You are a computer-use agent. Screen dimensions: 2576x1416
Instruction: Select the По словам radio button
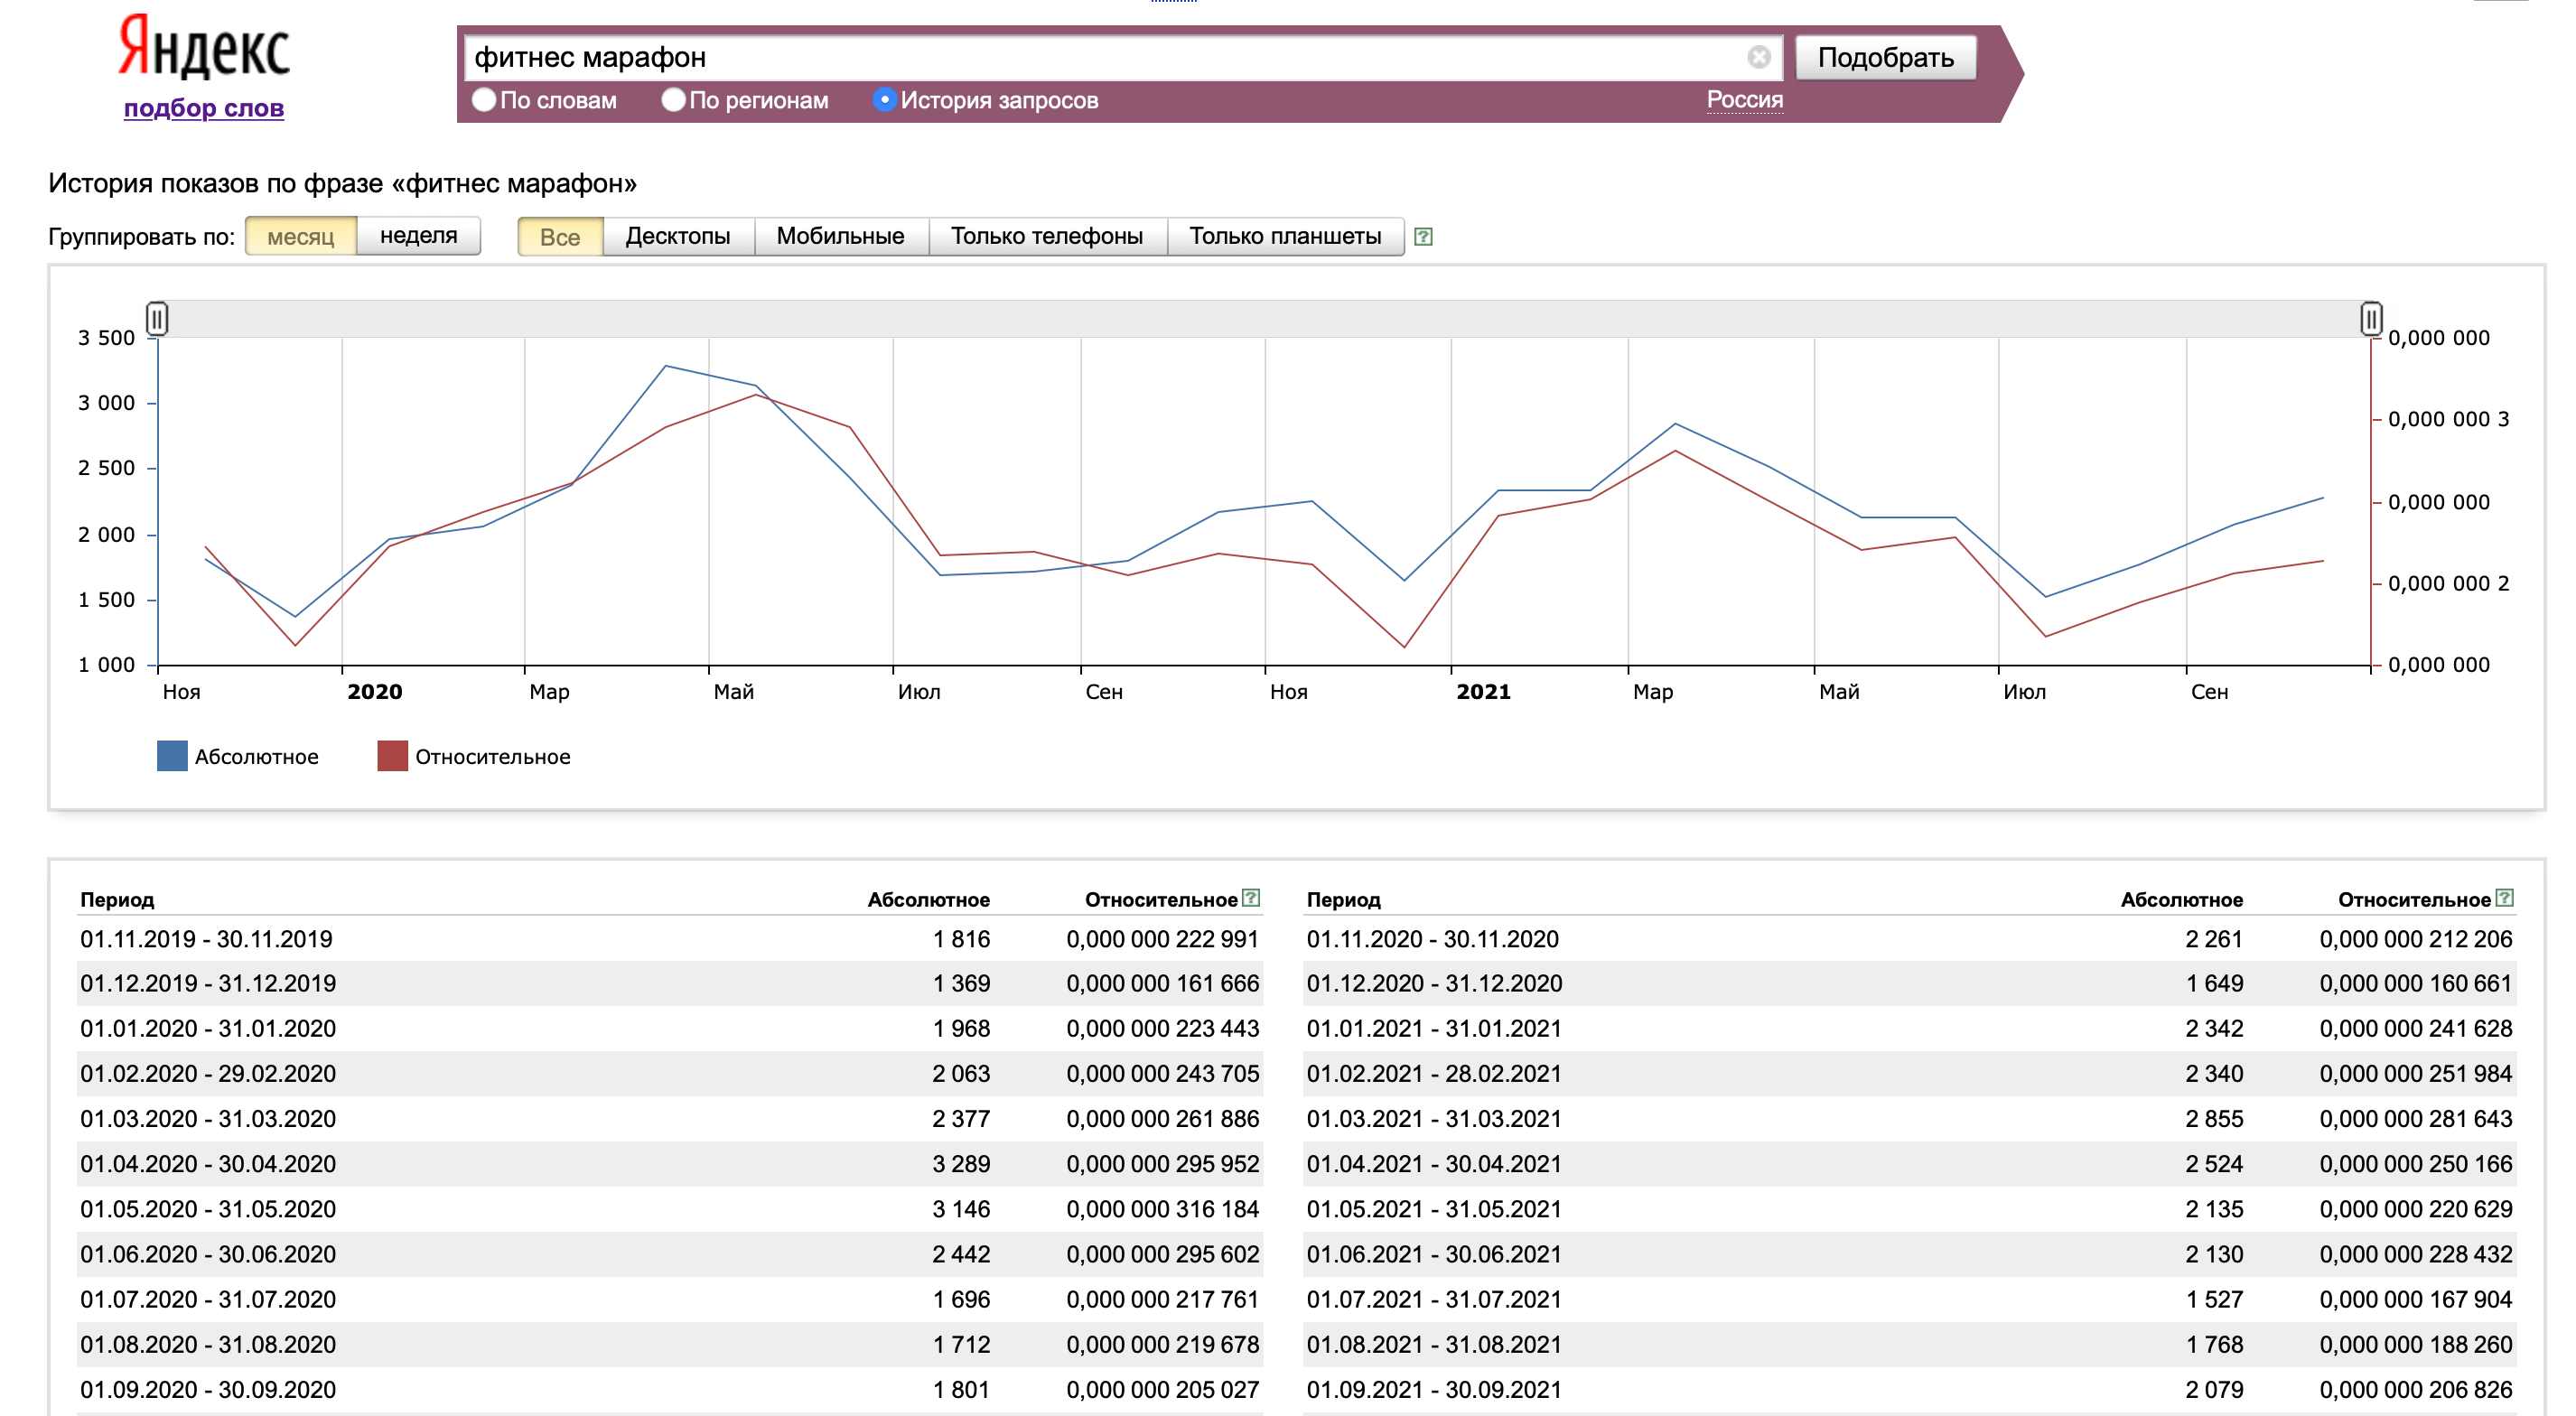(x=484, y=100)
